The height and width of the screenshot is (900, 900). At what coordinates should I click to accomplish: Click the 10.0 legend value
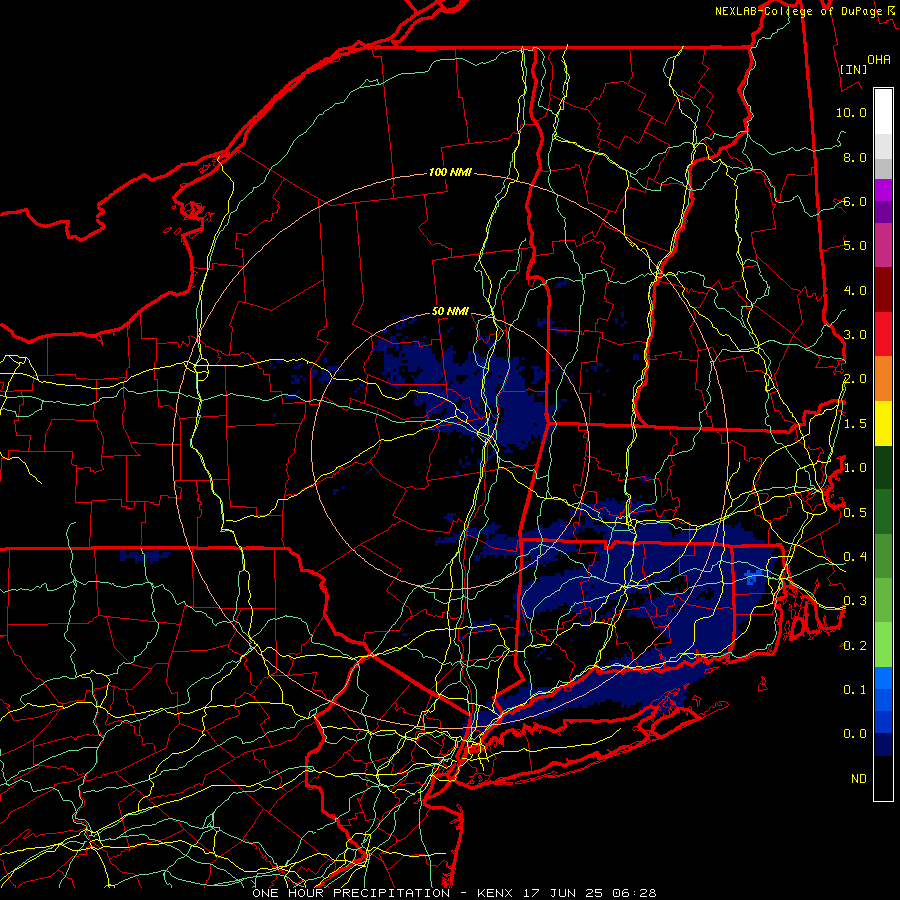851,112
